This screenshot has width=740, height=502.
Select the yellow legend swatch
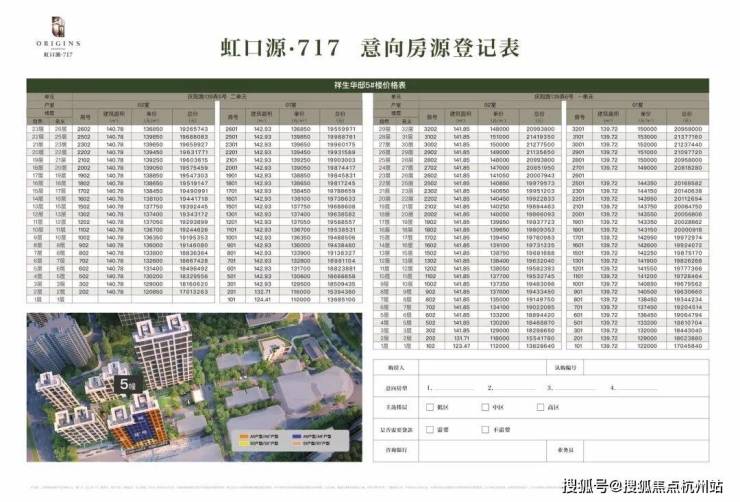coord(244,443)
